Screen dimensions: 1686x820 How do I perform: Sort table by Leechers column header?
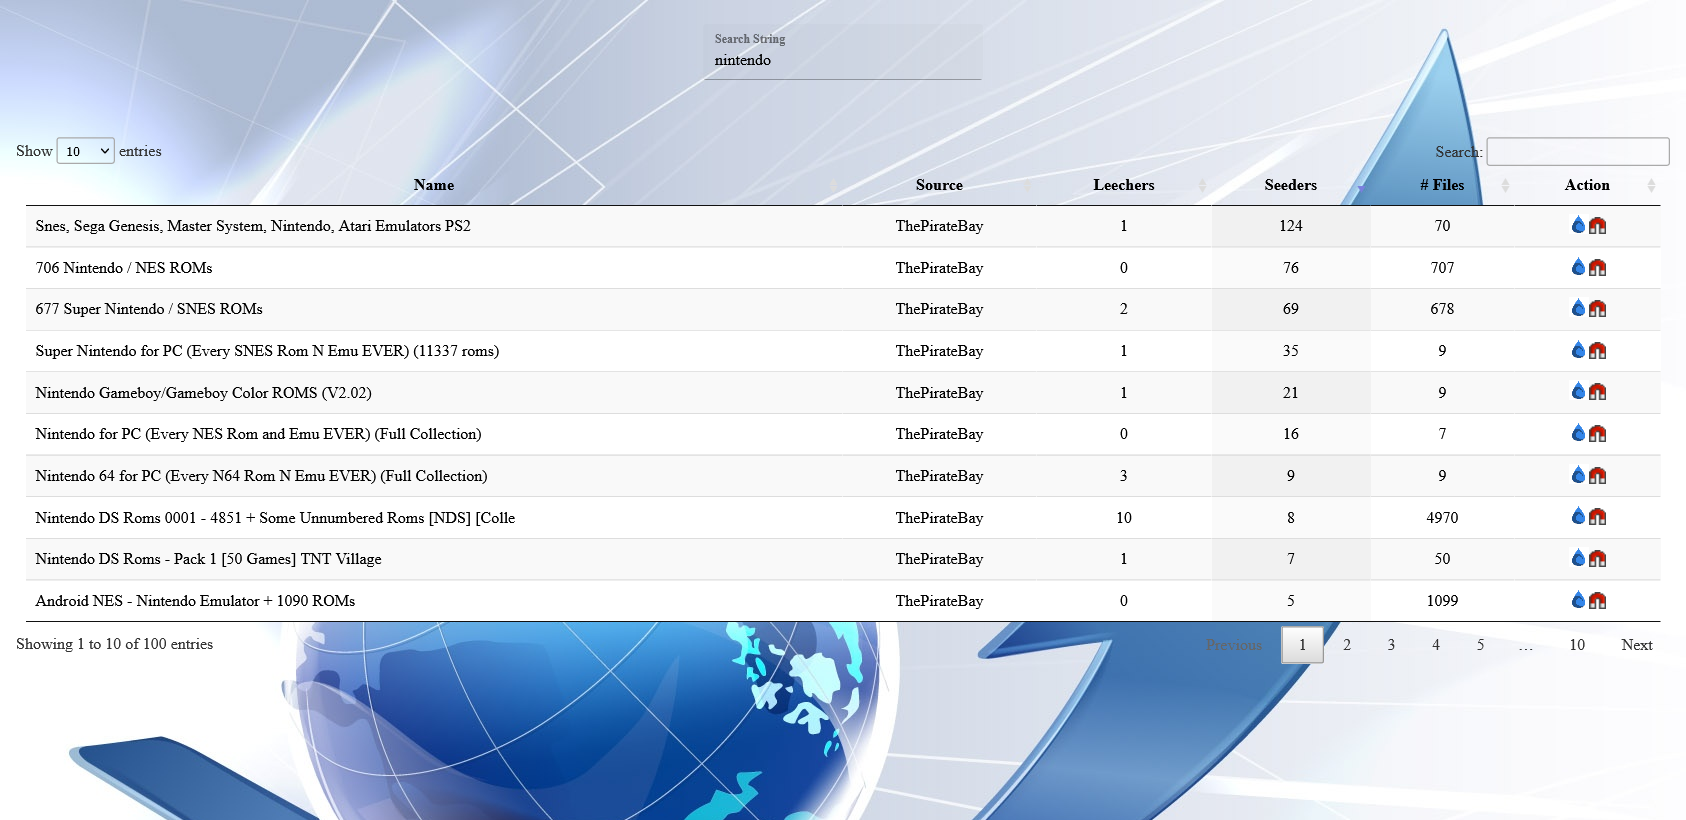coord(1123,185)
